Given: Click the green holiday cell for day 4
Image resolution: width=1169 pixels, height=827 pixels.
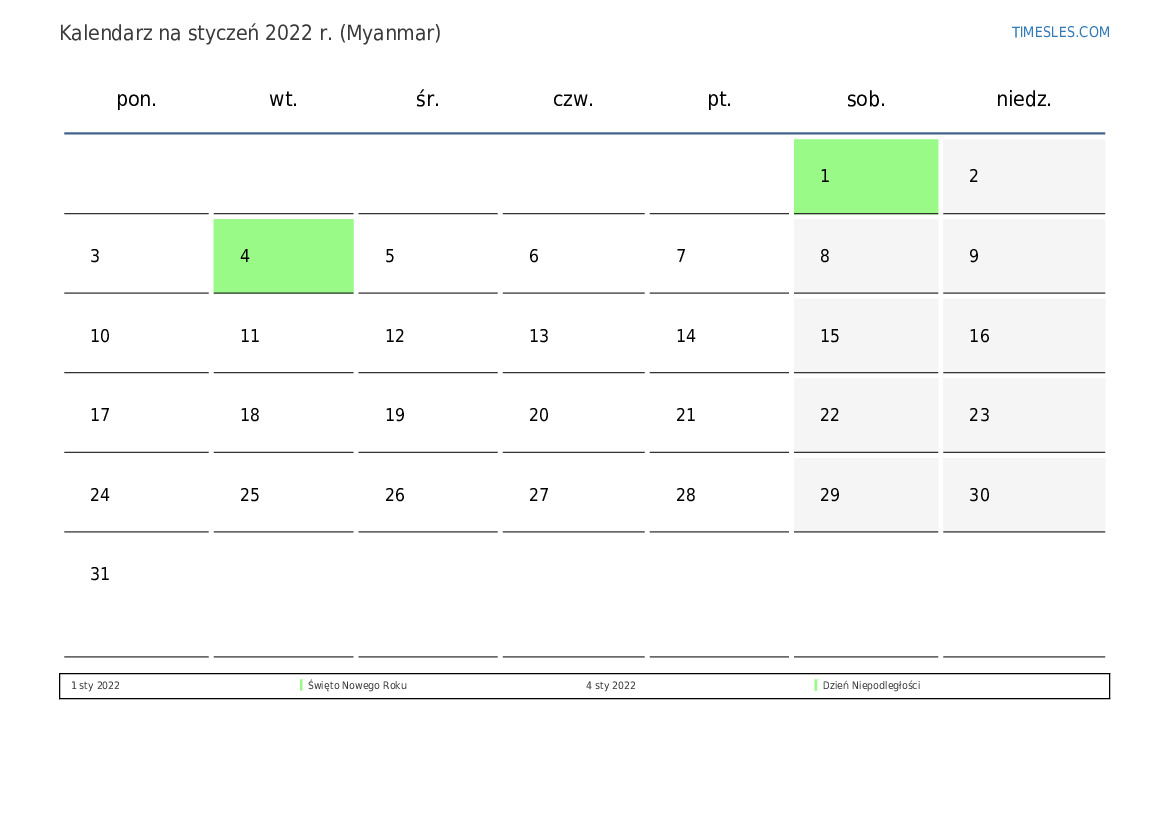Looking at the screenshot, I should (283, 256).
